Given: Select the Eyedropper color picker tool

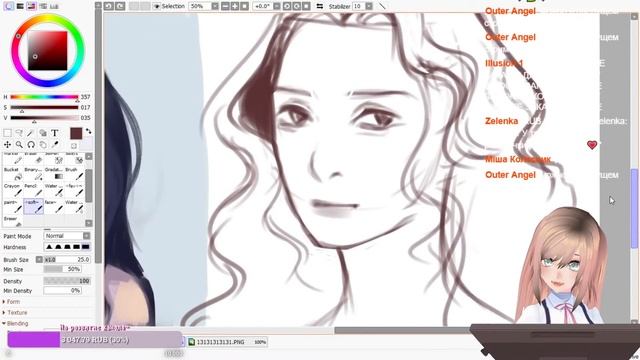Looking at the screenshot, I should tap(55, 144).
